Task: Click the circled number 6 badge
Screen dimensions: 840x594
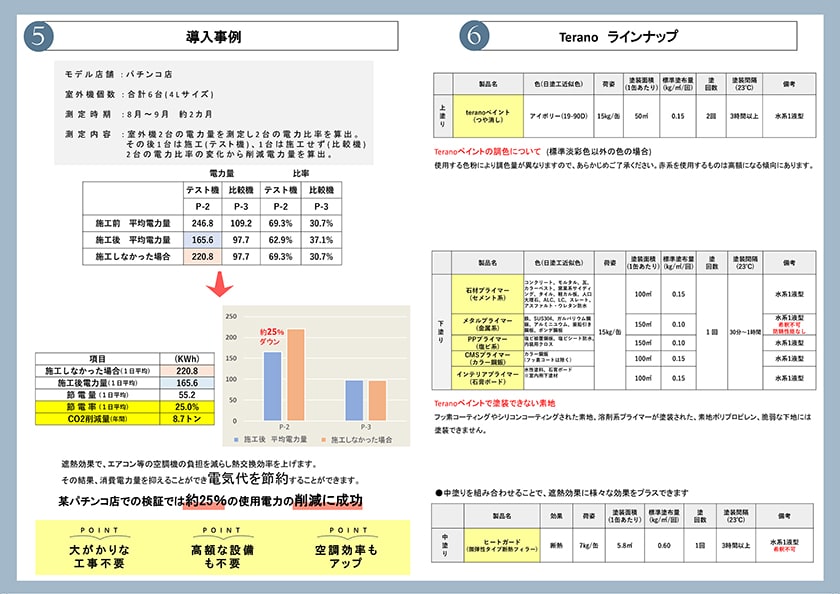Action: [x=474, y=36]
